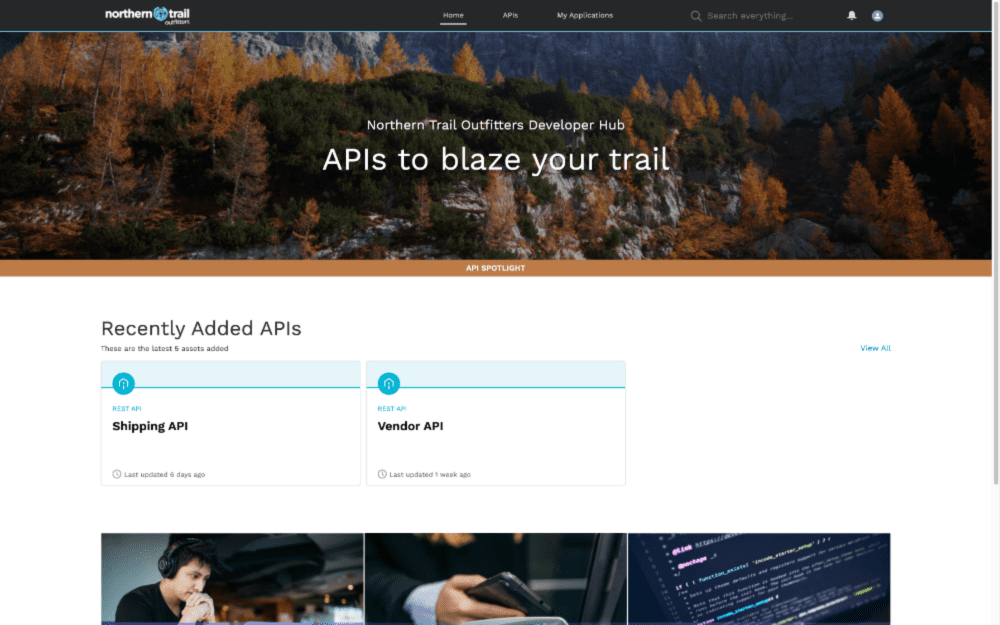Open the Shipping API title link

click(x=150, y=426)
